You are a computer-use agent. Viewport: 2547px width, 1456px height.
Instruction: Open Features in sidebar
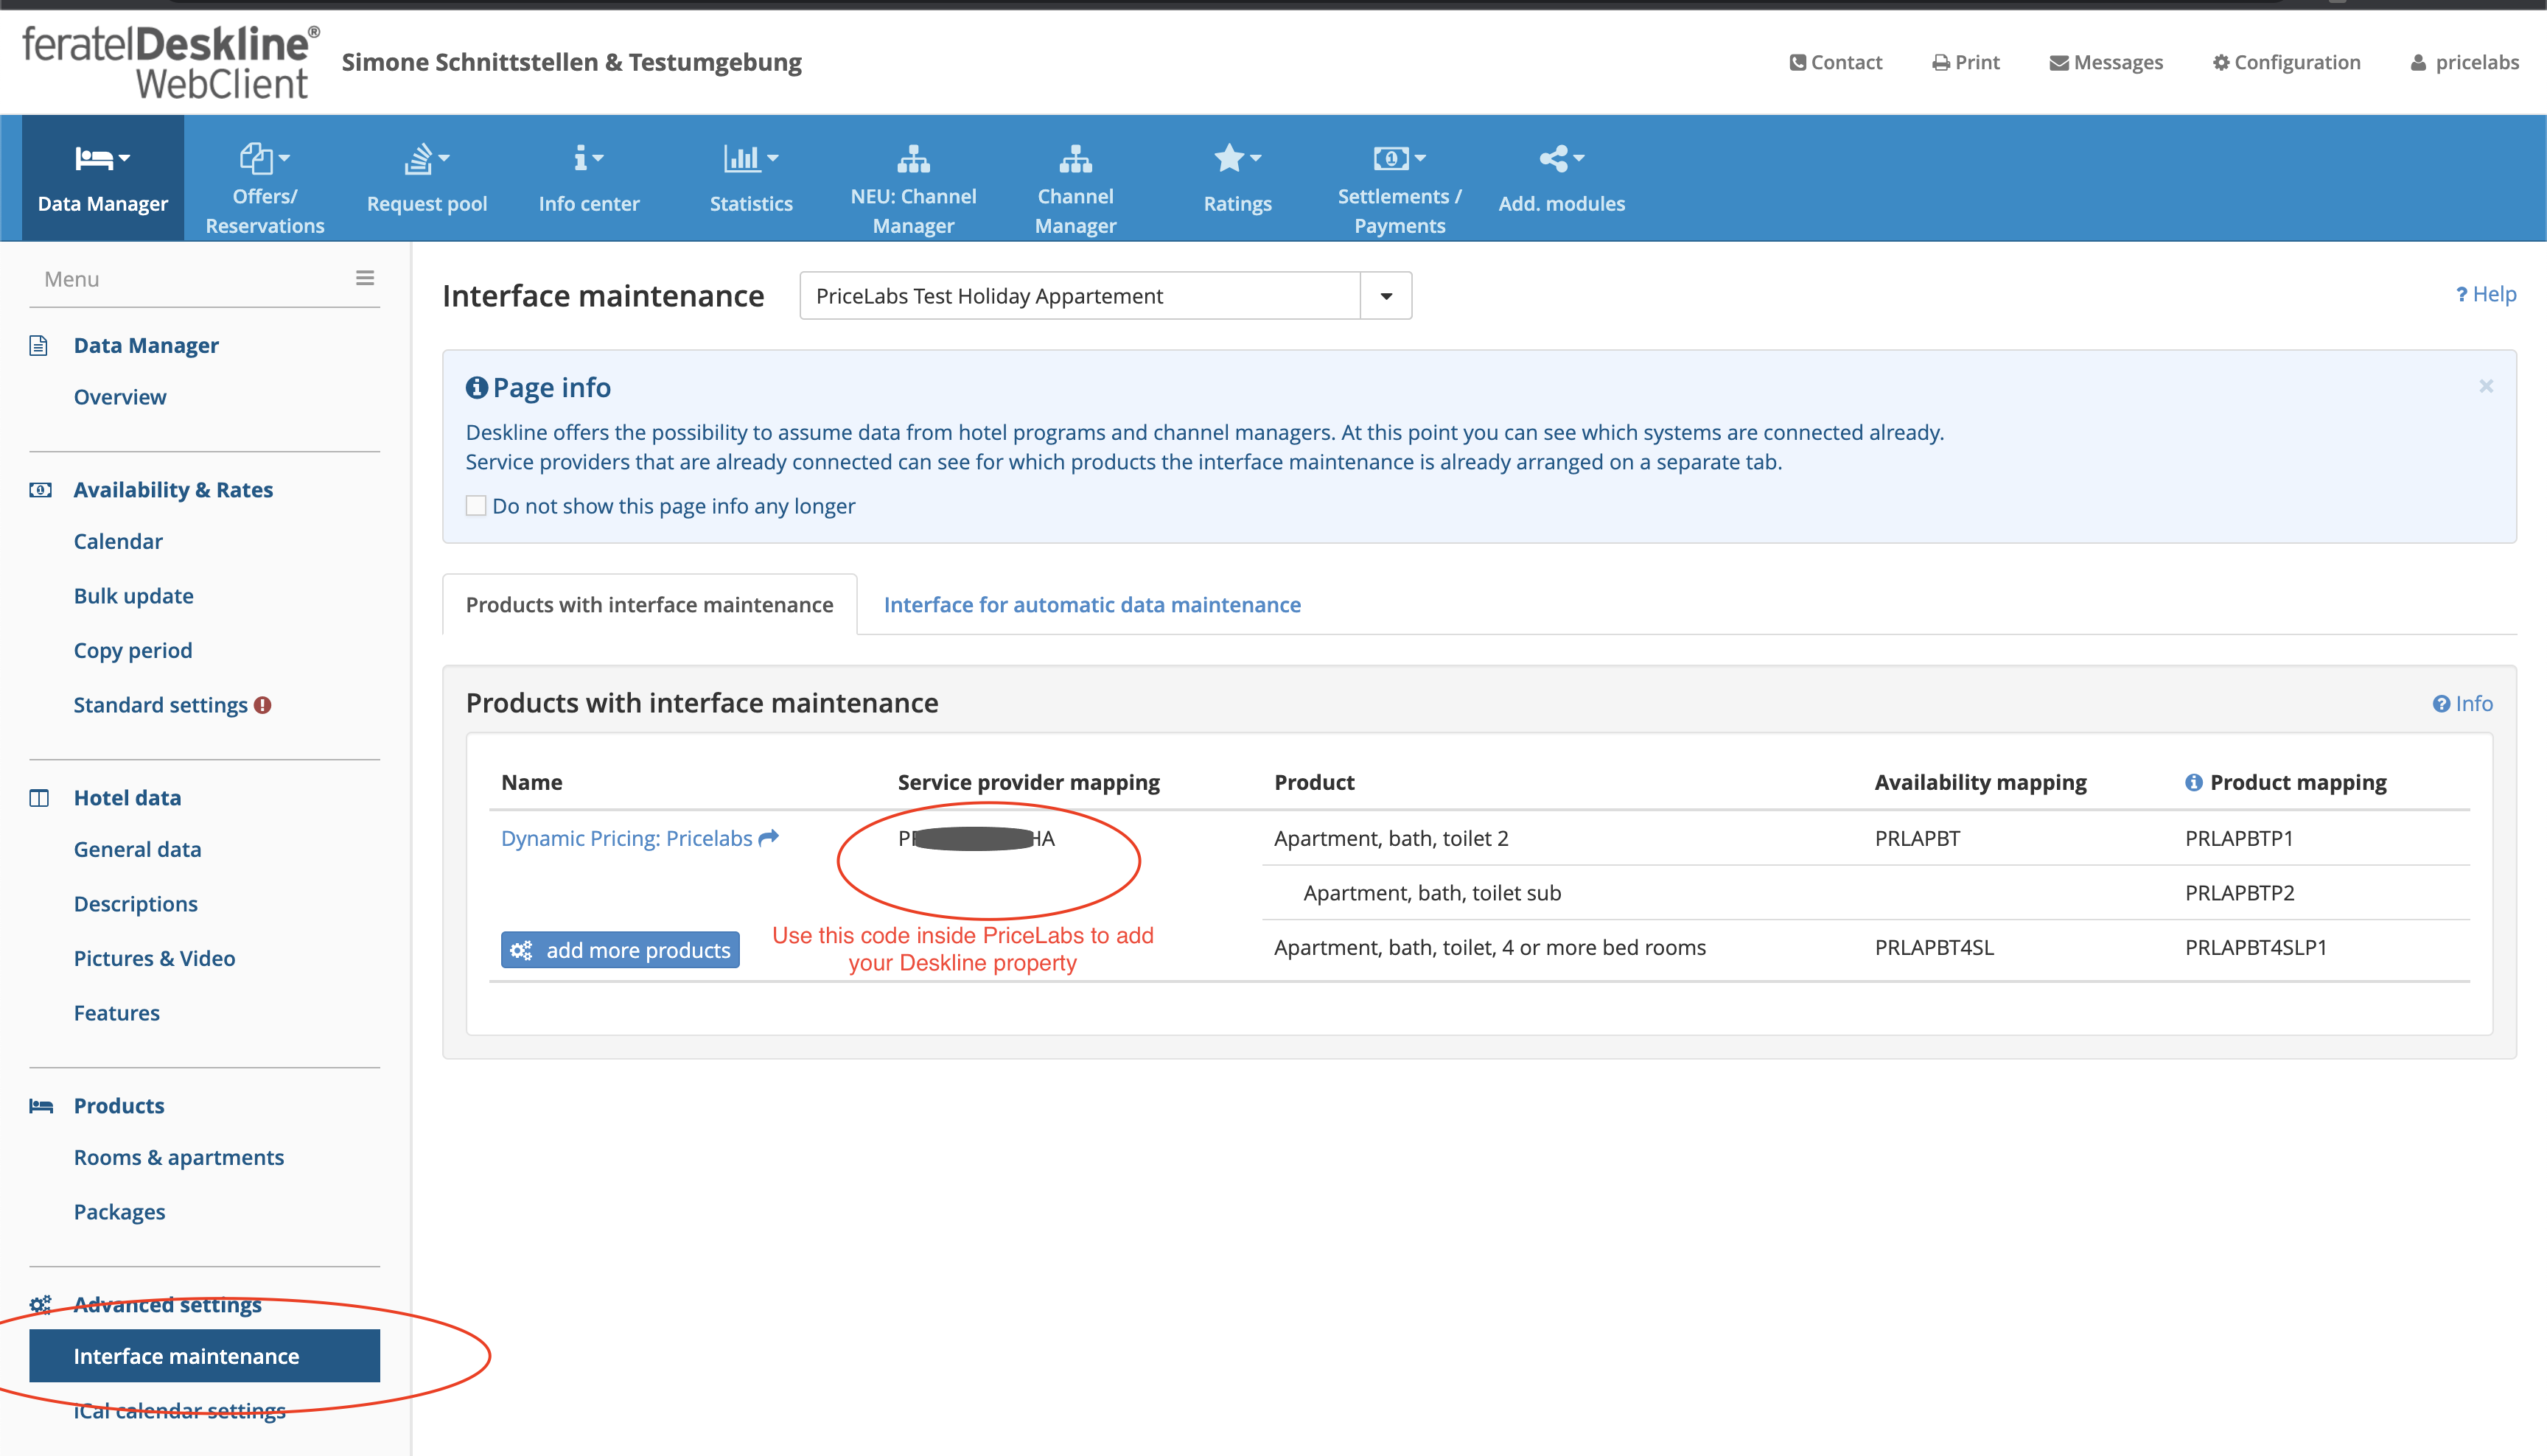tap(117, 1013)
